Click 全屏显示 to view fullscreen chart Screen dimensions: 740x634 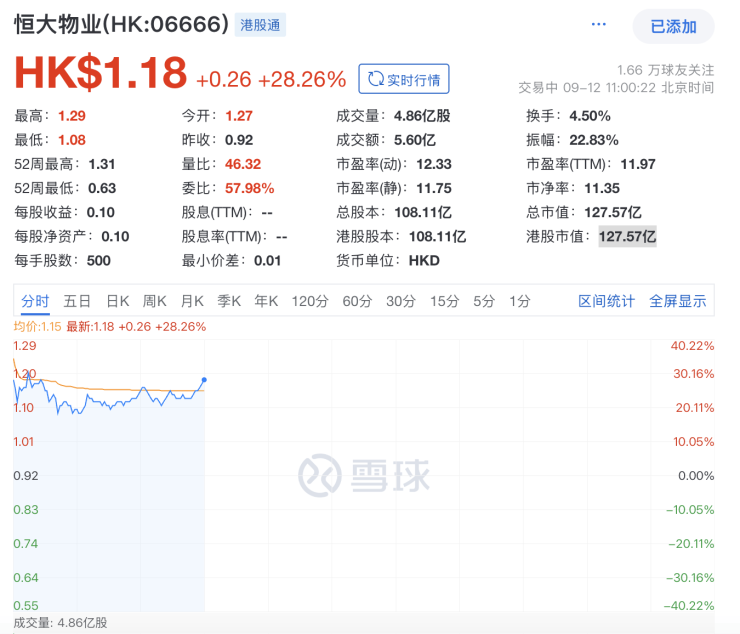677,301
